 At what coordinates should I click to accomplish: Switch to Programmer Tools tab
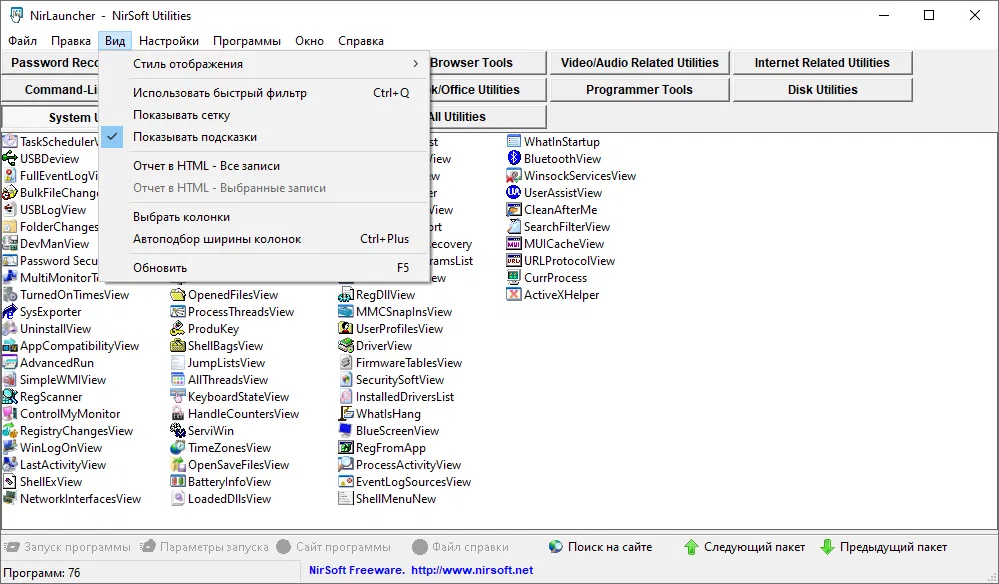coord(640,90)
